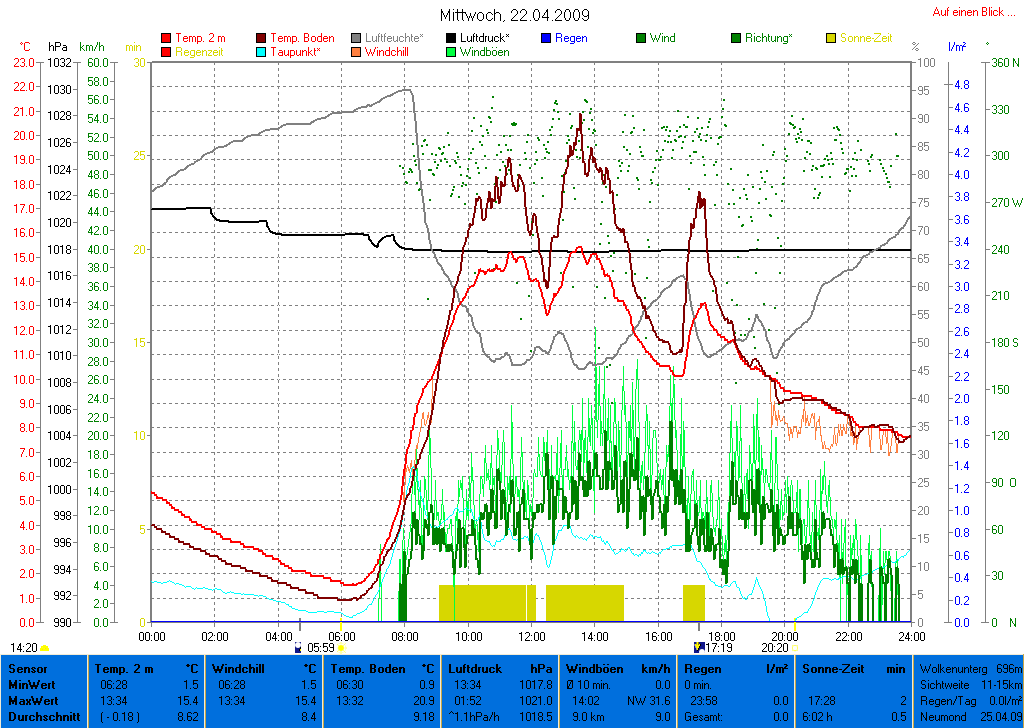Click the sunrise icon next to 05:59

(x=341, y=648)
